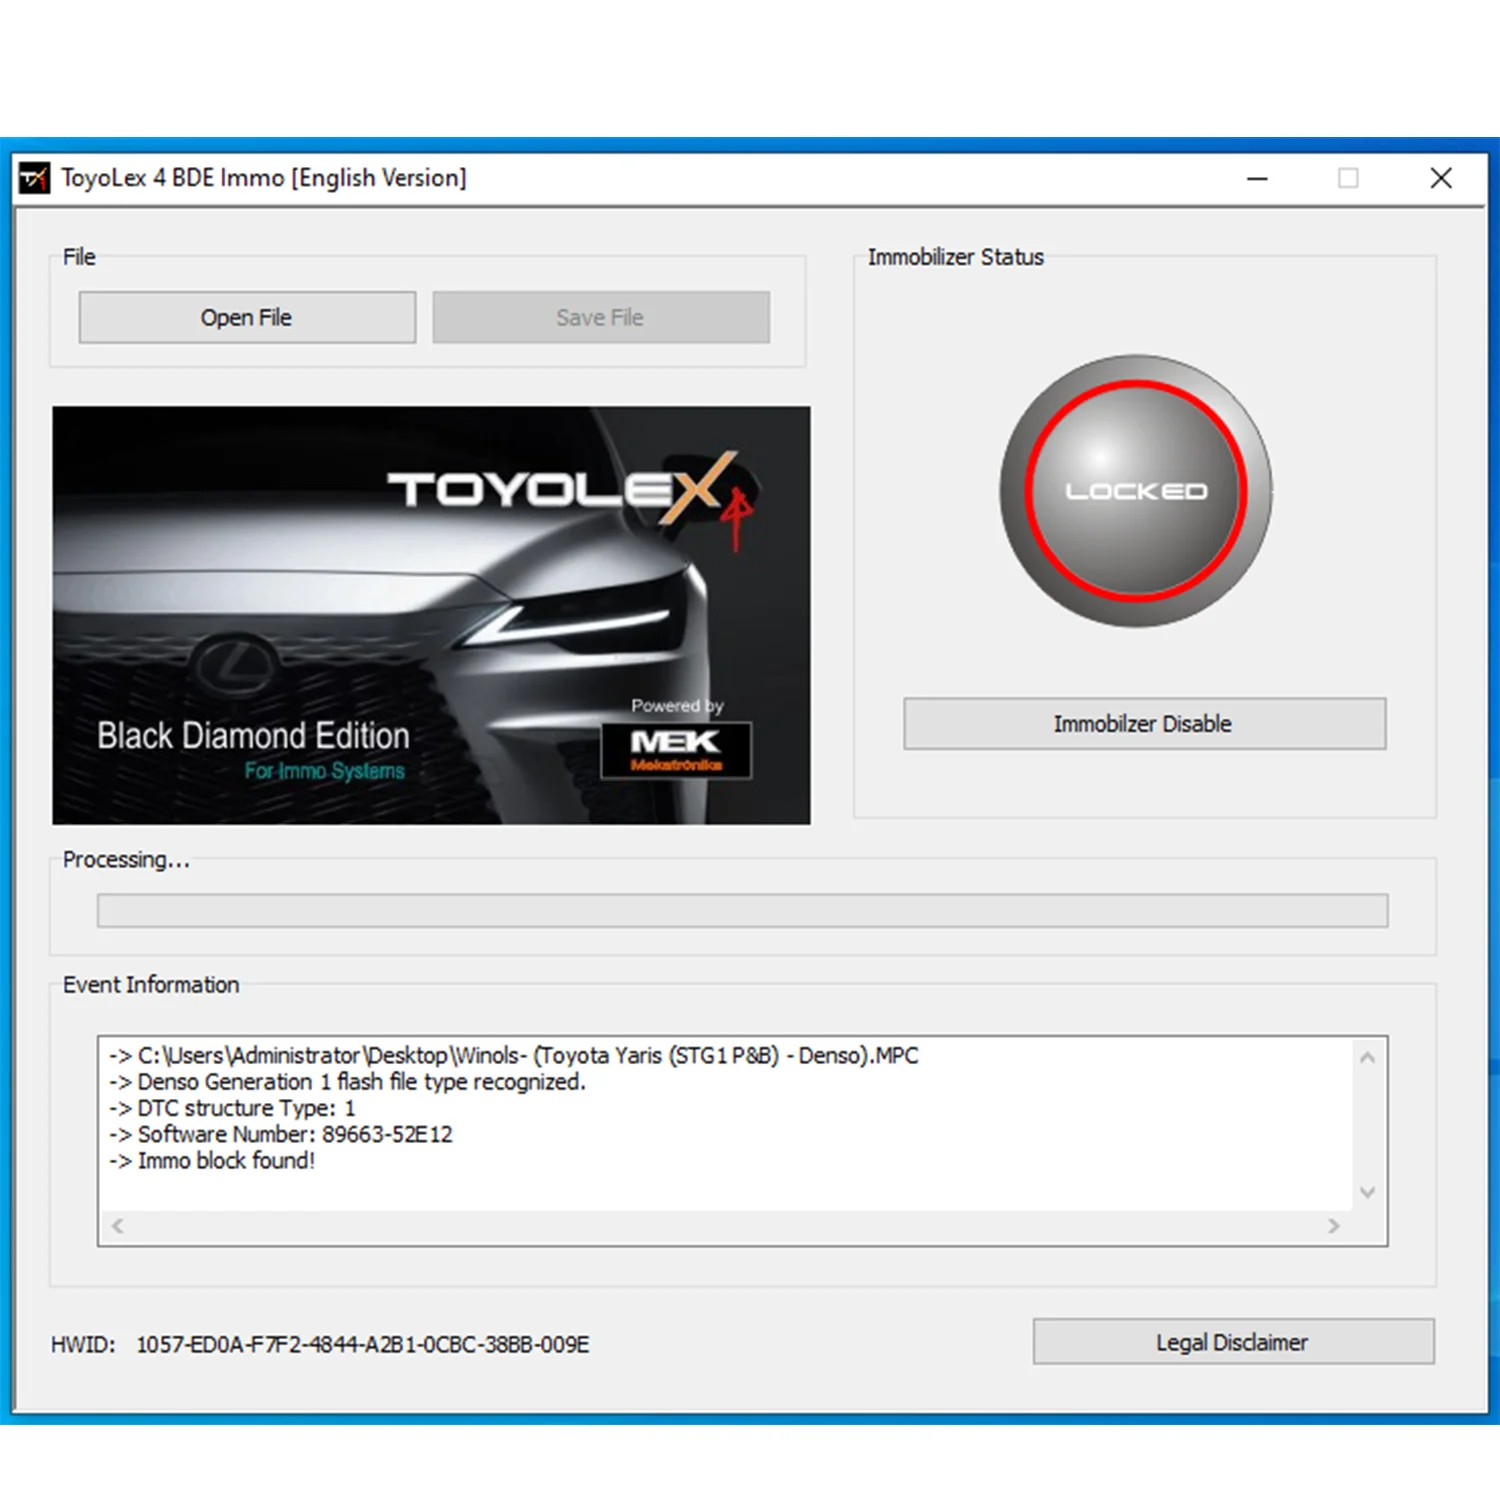This screenshot has height=1500, width=1500.
Task: Select the 'Immo block found!' log line
Action: coord(212,1161)
